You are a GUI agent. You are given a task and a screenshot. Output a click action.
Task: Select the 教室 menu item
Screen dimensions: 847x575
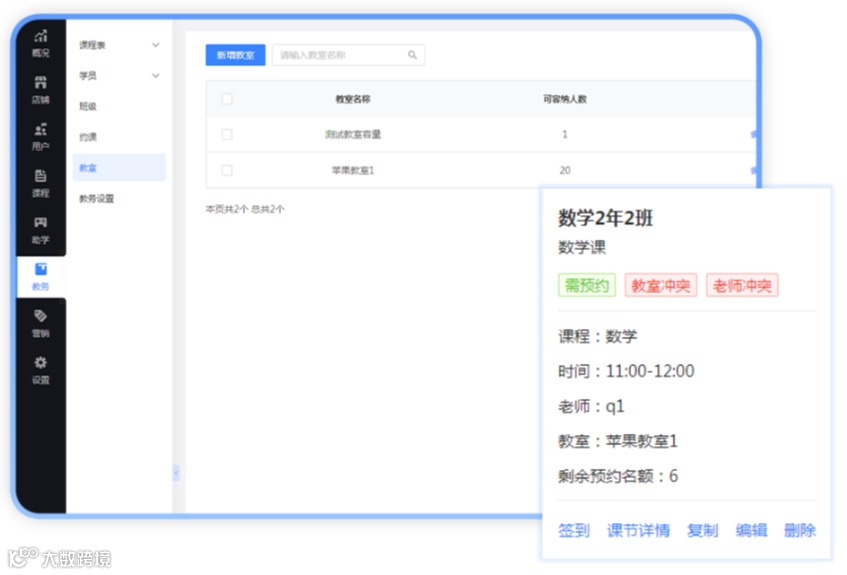[x=119, y=168]
